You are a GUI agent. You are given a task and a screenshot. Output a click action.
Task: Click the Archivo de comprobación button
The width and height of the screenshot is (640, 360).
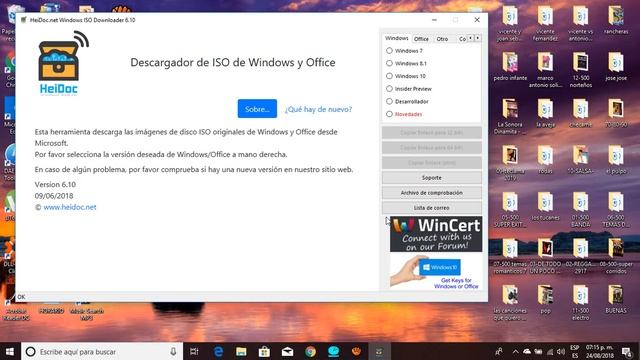pos(432,193)
